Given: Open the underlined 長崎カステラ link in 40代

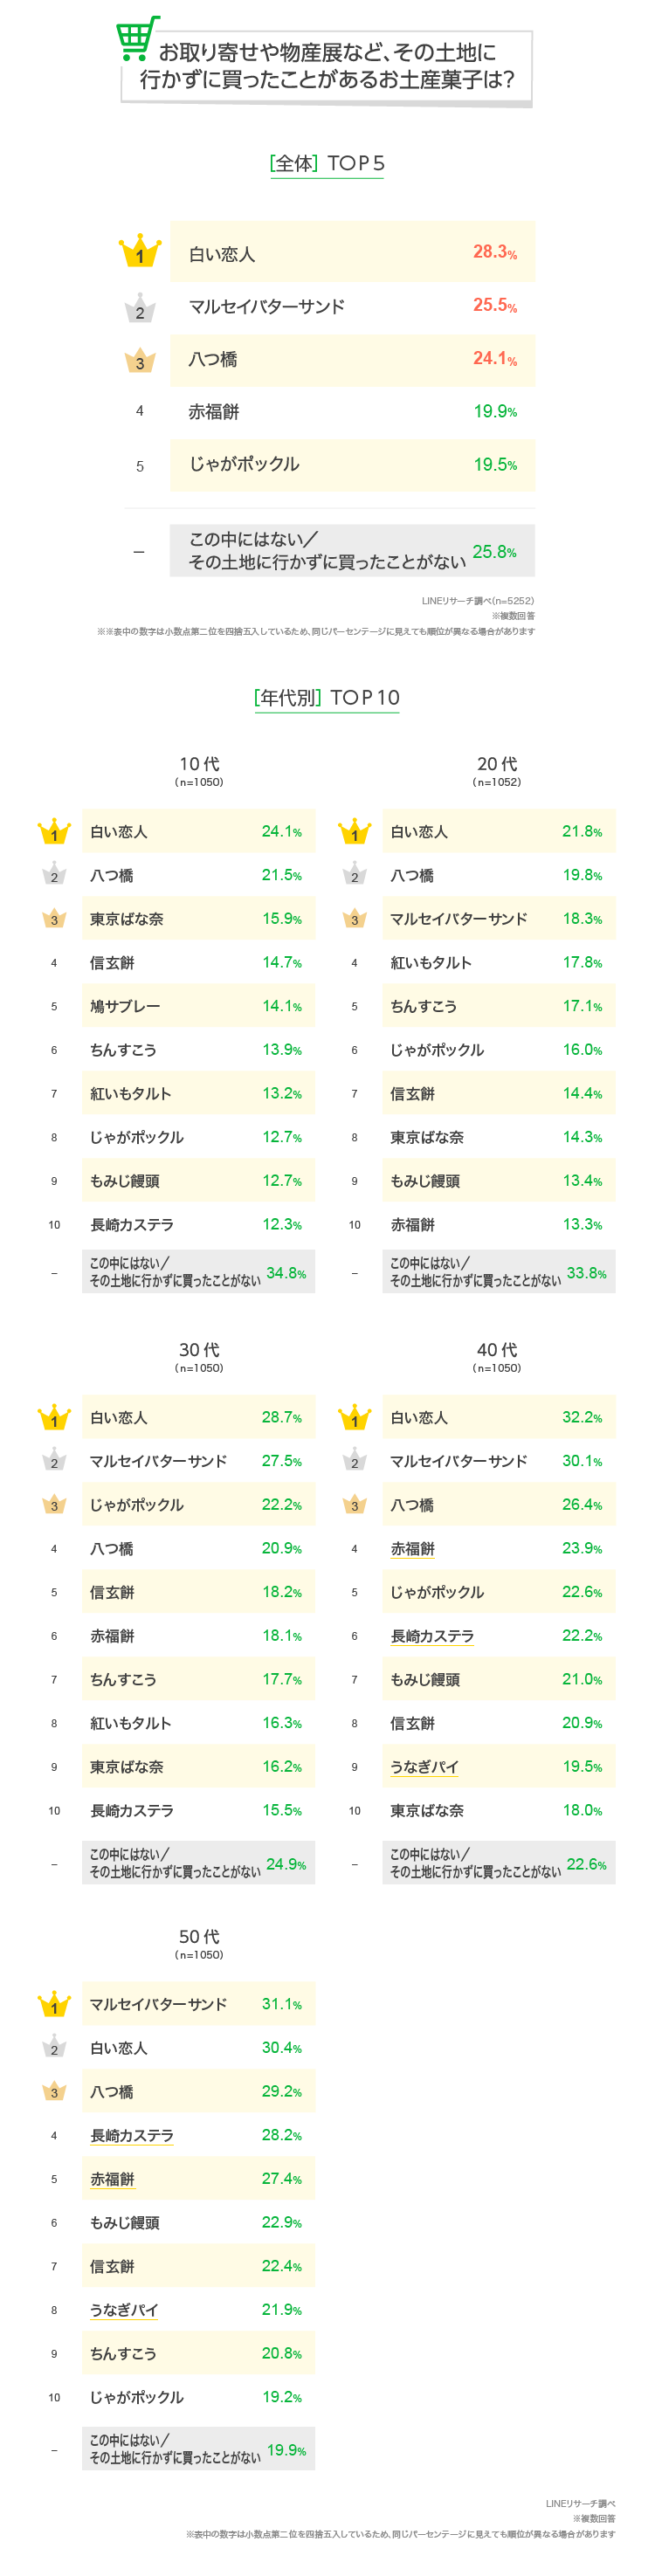Looking at the screenshot, I should [432, 1636].
